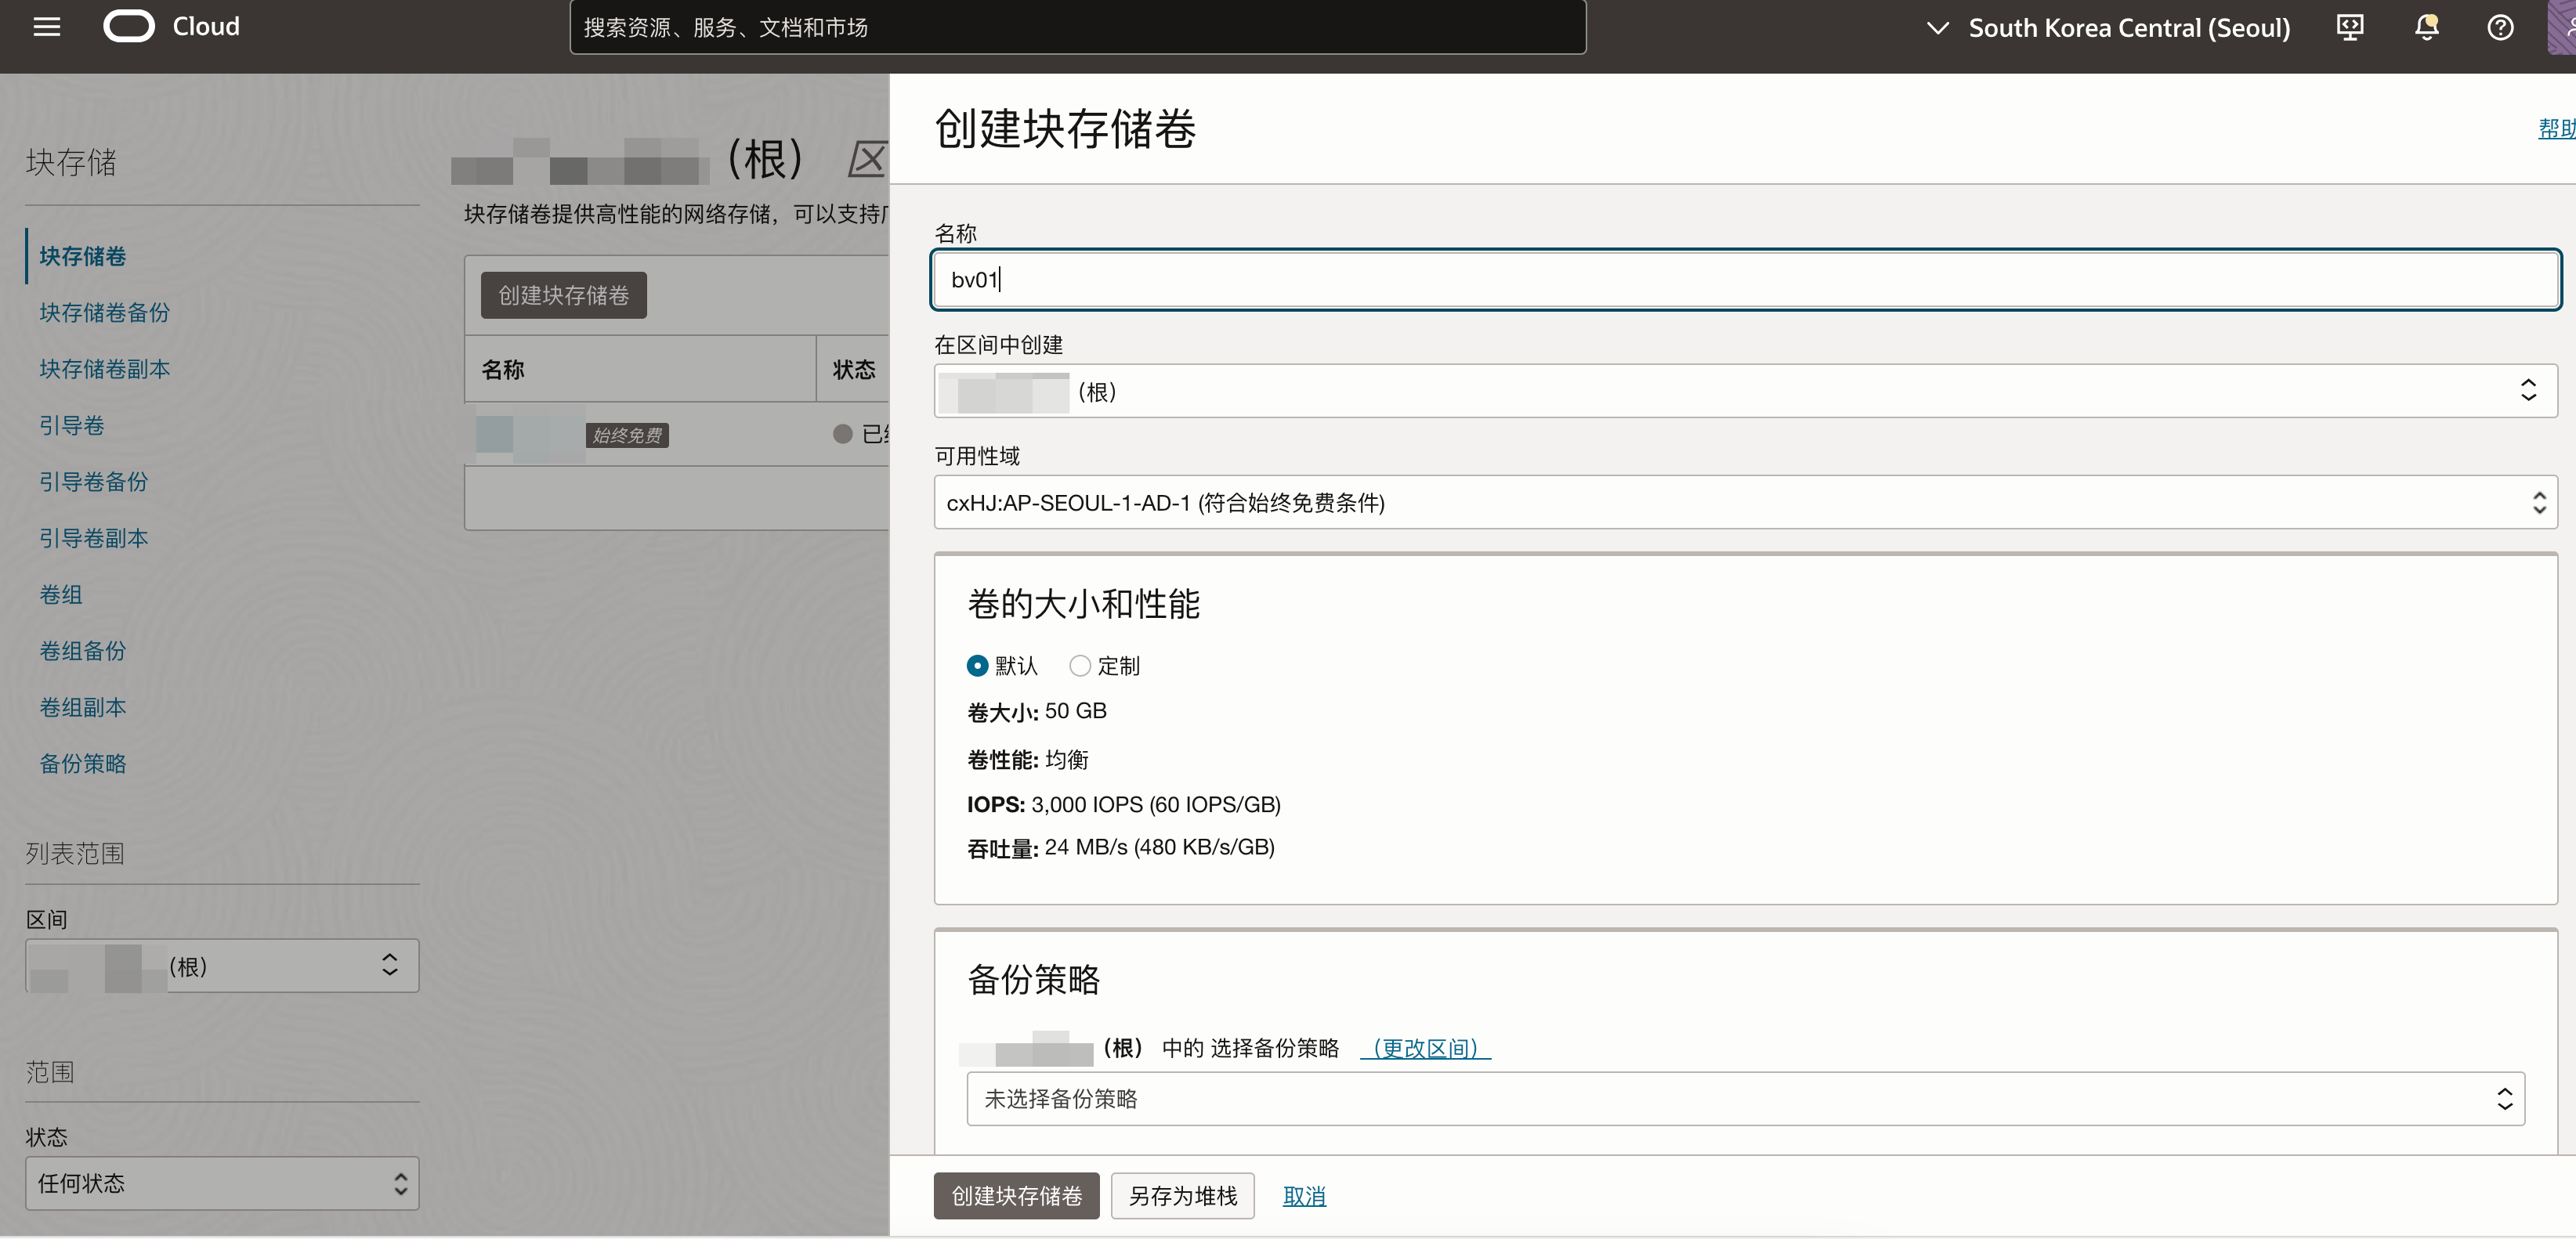This screenshot has height=1239, width=2576.
Task: Open 卷组备份 in the sidebar
Action: (83, 650)
